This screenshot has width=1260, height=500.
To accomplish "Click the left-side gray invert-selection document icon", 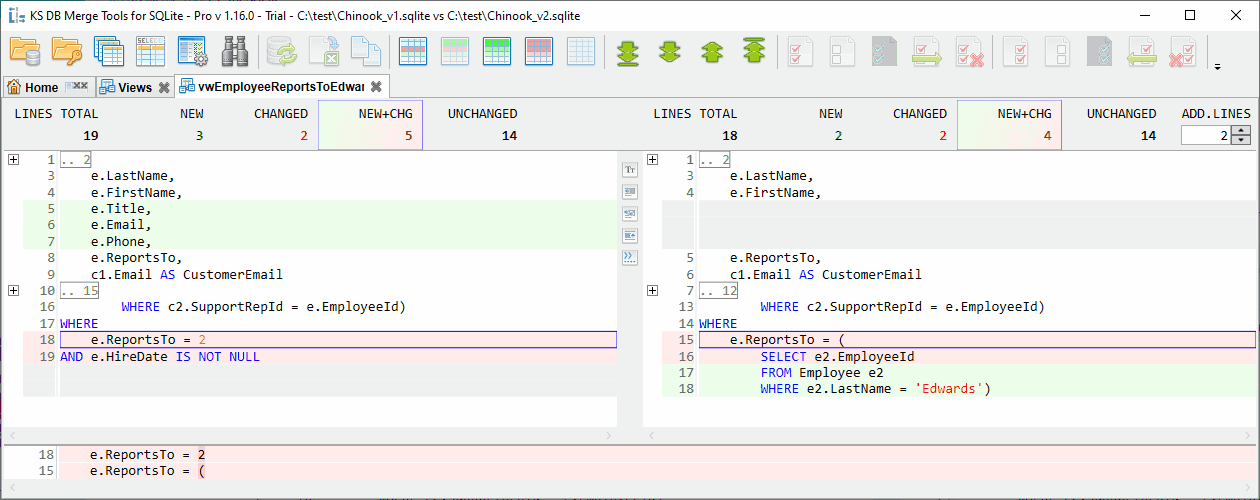I will pos(885,51).
